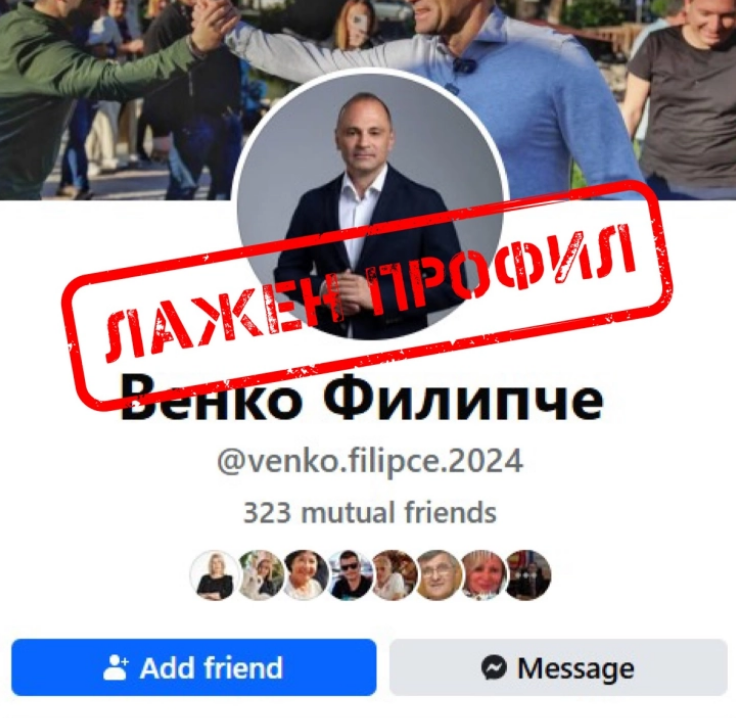Image resolution: width=736 pixels, height=718 pixels.
Task: Click the Messenger bubble icon
Action: coord(494,667)
